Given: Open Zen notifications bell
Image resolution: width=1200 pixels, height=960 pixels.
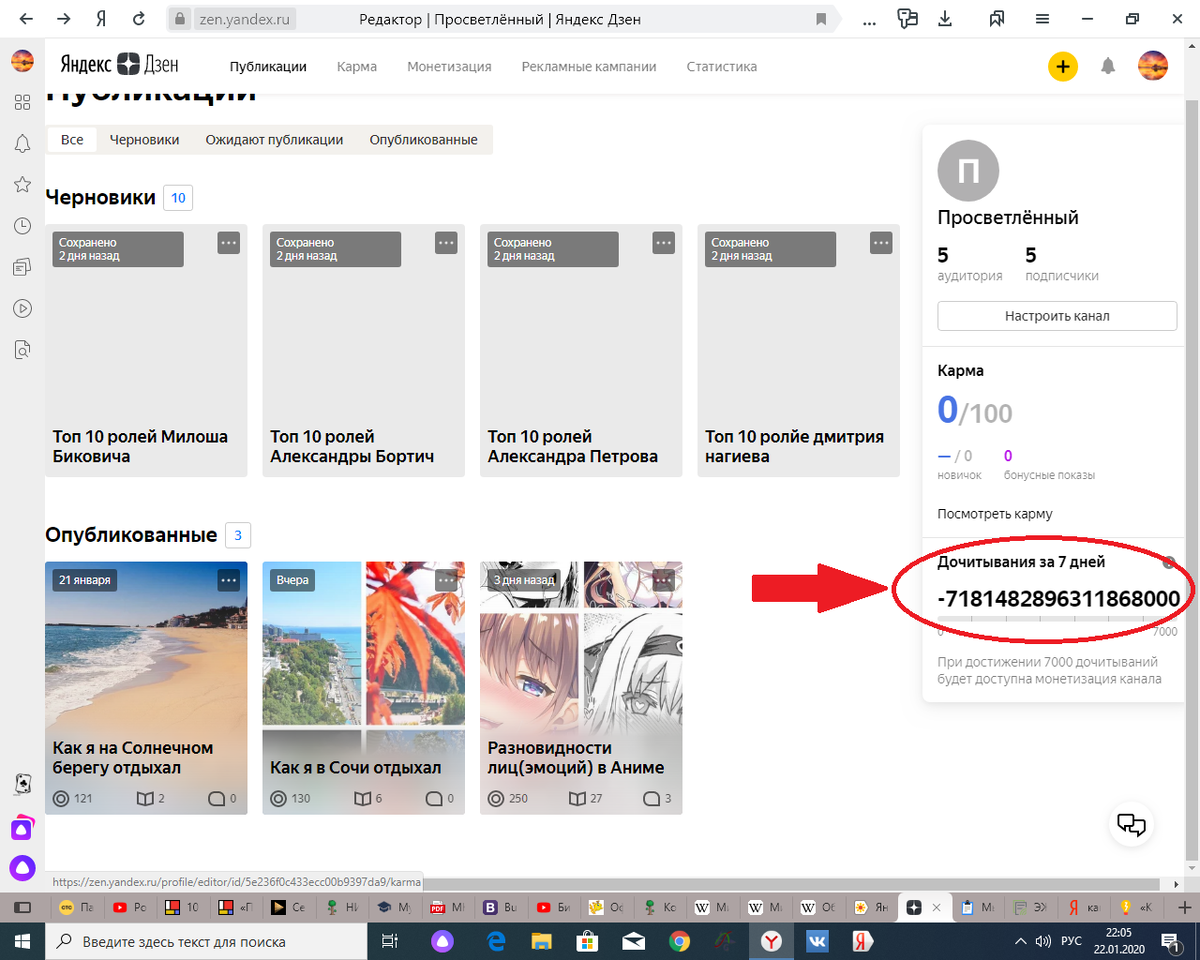Looking at the screenshot, I should coord(1108,67).
